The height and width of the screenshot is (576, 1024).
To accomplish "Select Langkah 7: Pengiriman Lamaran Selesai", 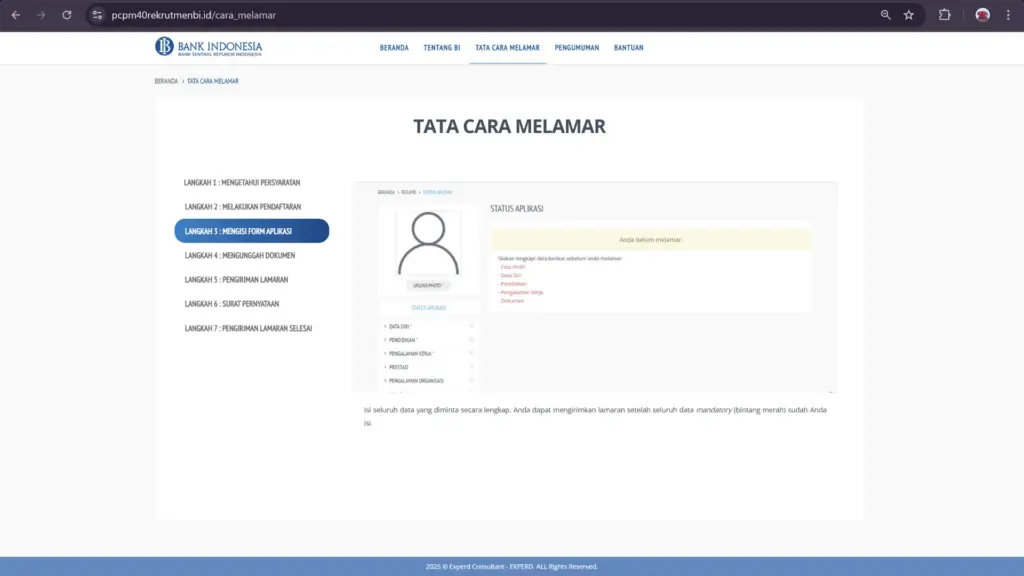I will (x=248, y=328).
